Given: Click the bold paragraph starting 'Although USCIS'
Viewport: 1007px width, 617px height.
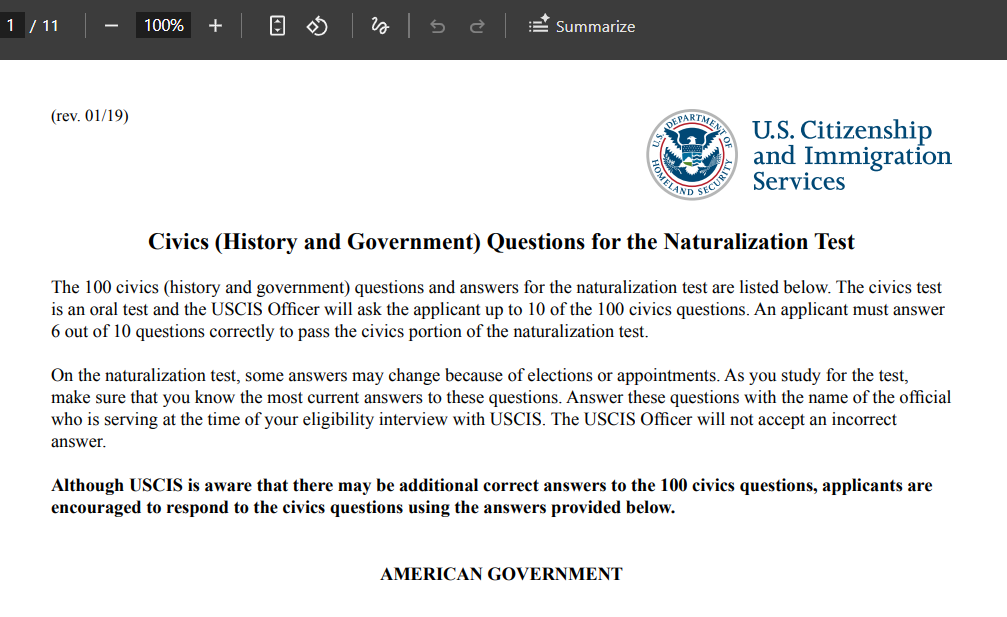Looking at the screenshot, I should tap(492, 496).
